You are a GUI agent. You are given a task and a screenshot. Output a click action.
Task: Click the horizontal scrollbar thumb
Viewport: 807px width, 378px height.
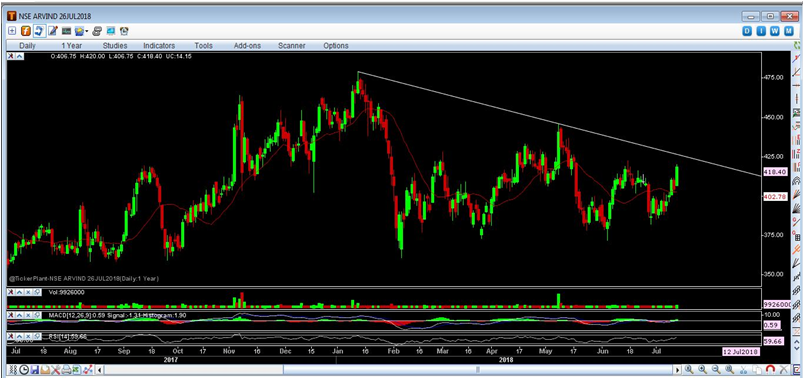[477, 370]
